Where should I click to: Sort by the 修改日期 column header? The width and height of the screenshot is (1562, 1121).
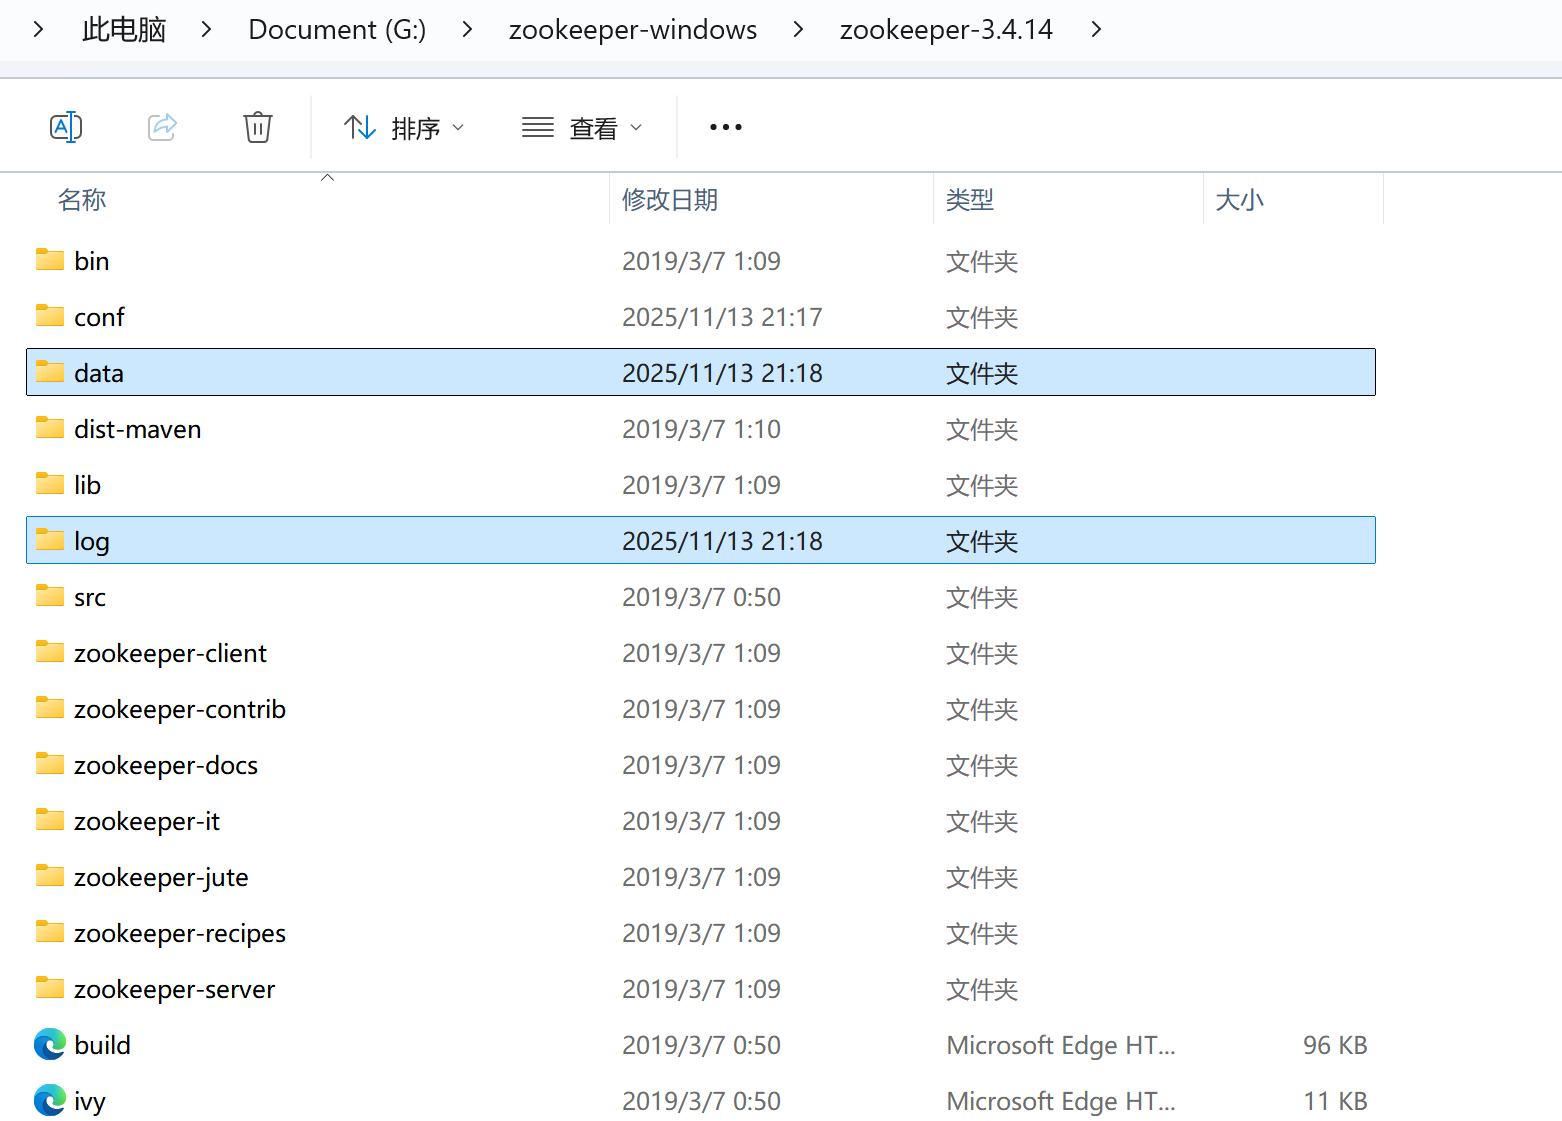click(669, 199)
